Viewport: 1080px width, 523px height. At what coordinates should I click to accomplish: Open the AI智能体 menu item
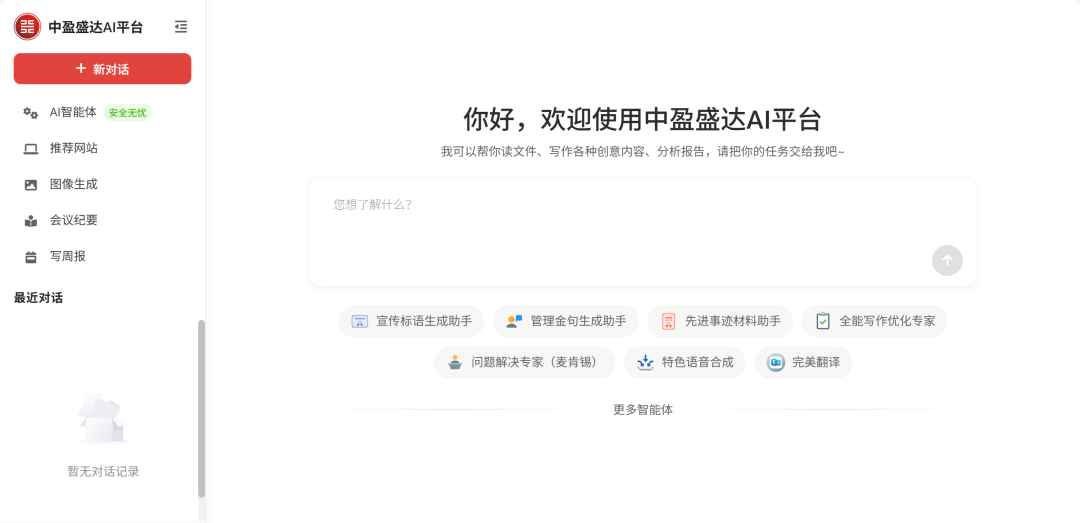[73, 112]
